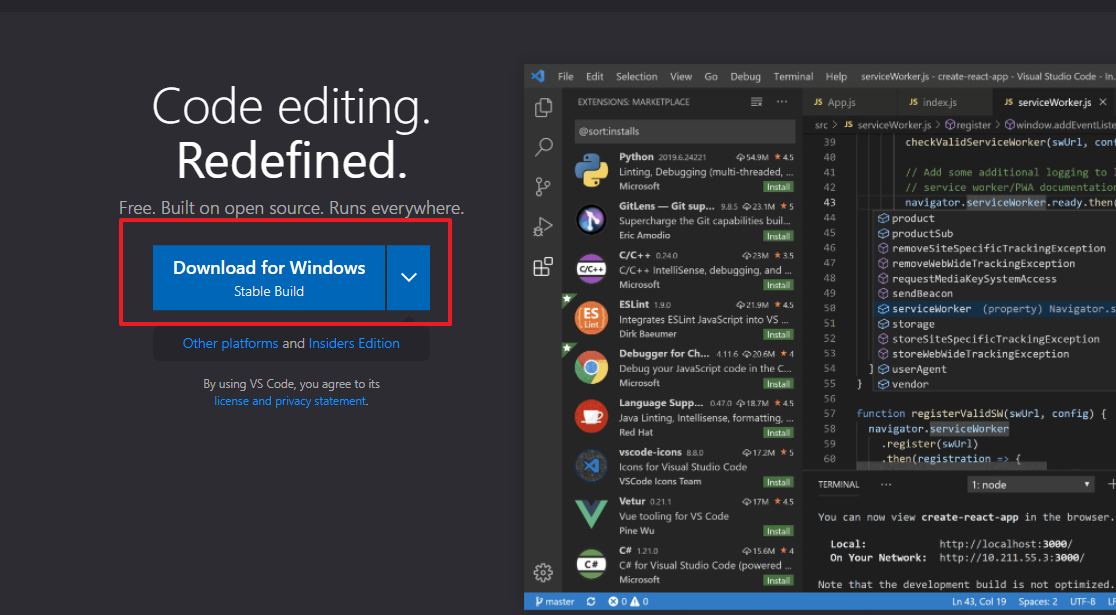Click the Debugger for Chrome logo
1116x615 pixels.
point(591,367)
